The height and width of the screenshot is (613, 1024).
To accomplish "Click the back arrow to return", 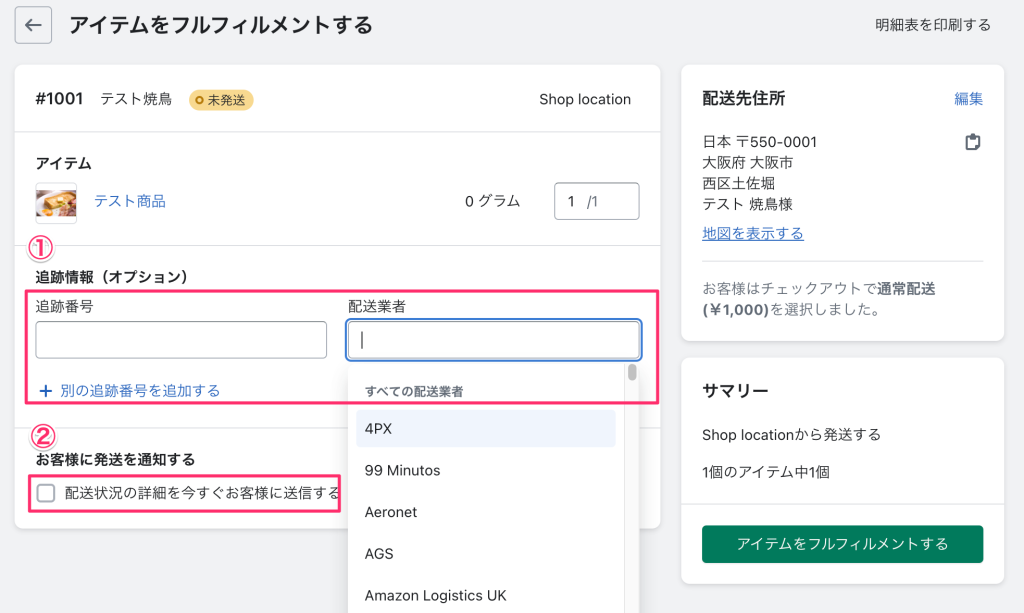I will tap(33, 24).
